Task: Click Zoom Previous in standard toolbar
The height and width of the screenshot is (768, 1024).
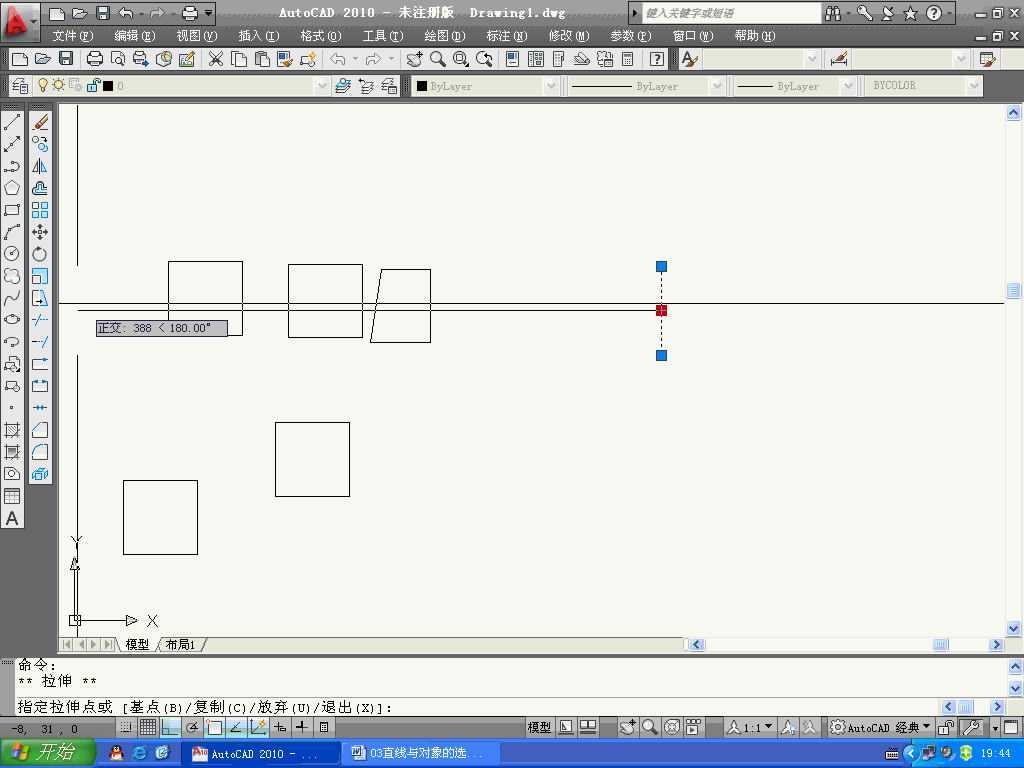Action: pyautogui.click(x=484, y=59)
